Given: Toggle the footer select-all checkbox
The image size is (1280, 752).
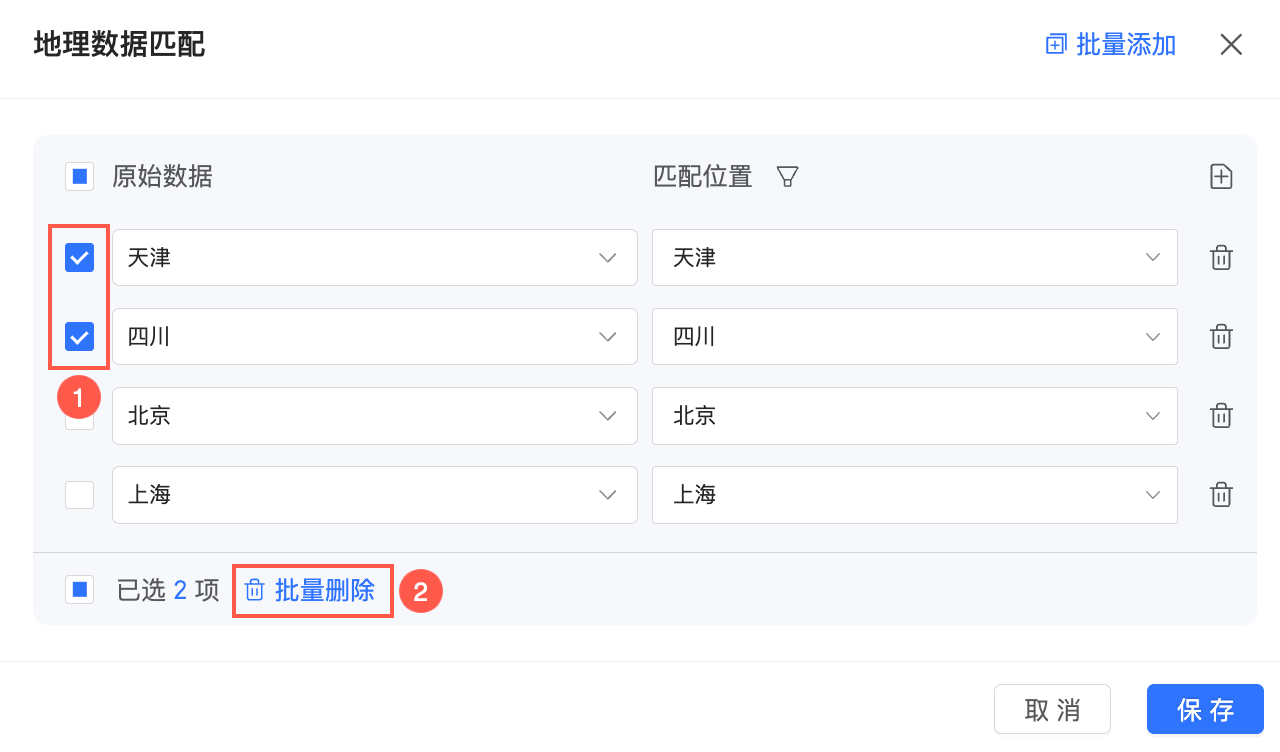Looking at the screenshot, I should (x=80, y=590).
